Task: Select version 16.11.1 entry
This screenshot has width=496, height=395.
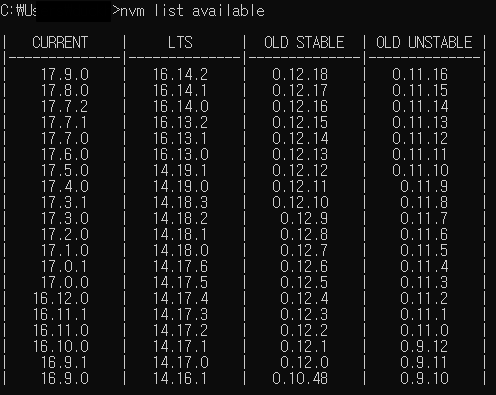Action: pyautogui.click(x=60, y=314)
